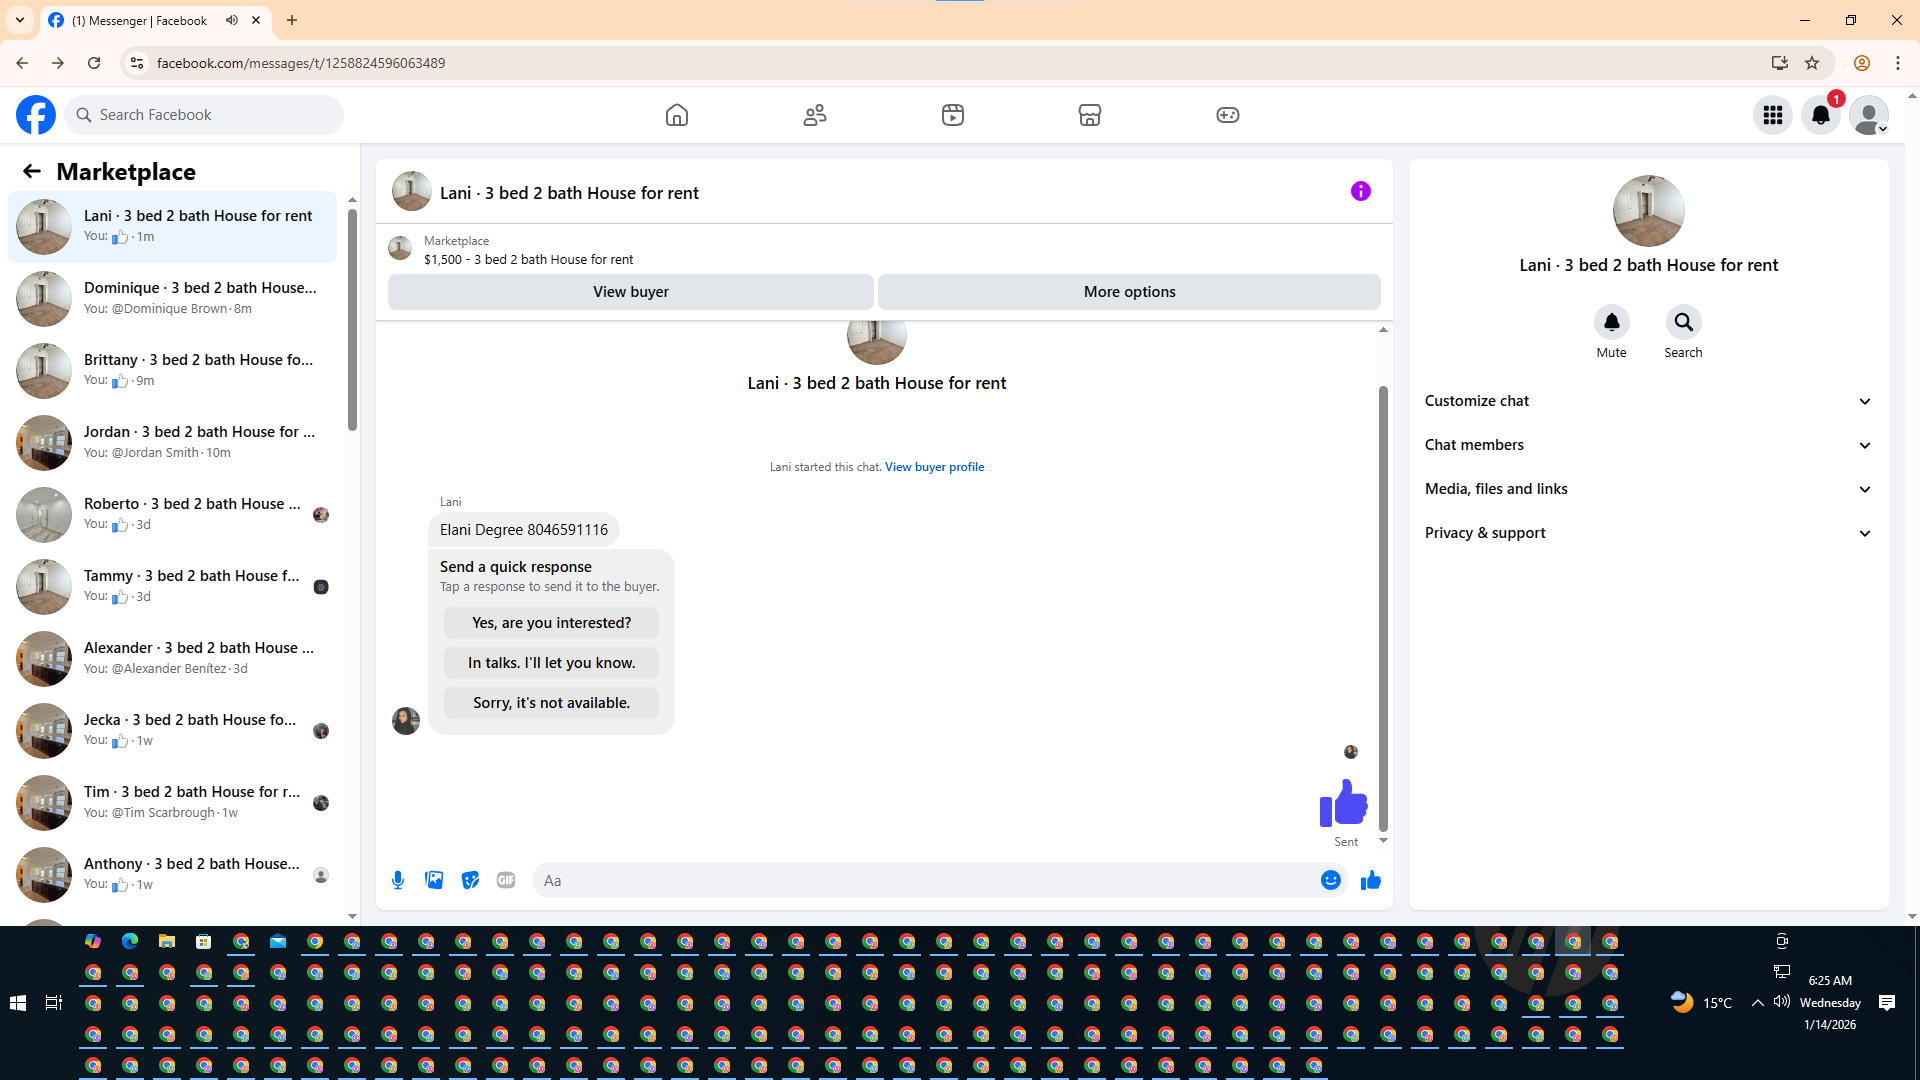Open the attach photo icon
The image size is (1920, 1080).
click(434, 880)
